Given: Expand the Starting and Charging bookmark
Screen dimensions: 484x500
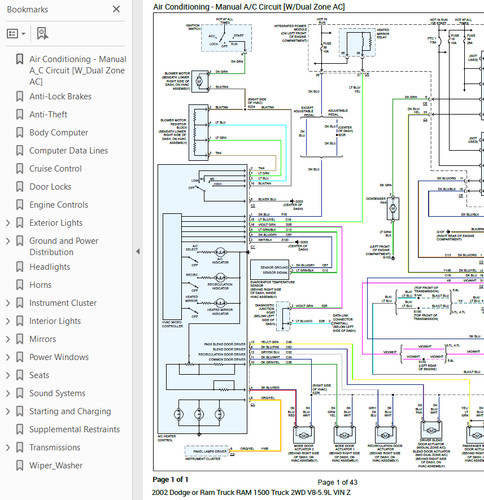Looking at the screenshot, I should click(8, 411).
